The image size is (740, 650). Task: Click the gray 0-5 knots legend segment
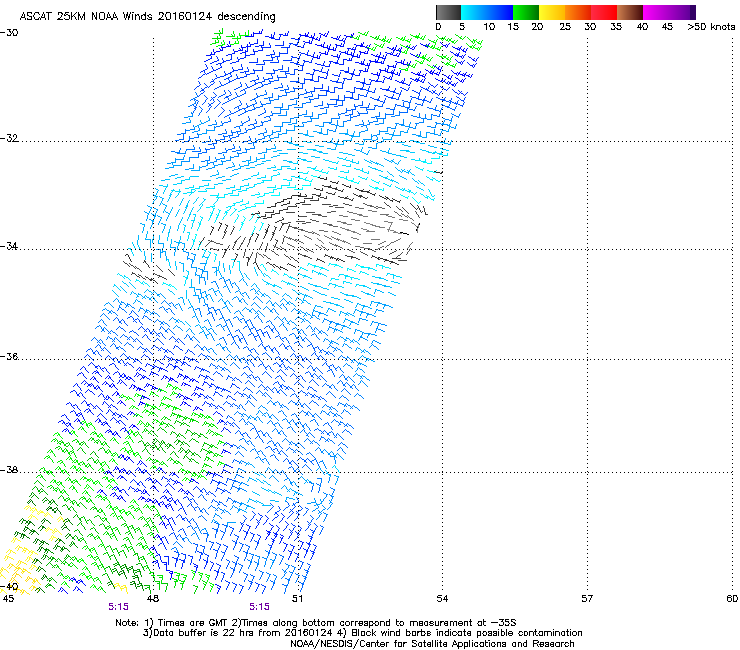(x=448, y=12)
